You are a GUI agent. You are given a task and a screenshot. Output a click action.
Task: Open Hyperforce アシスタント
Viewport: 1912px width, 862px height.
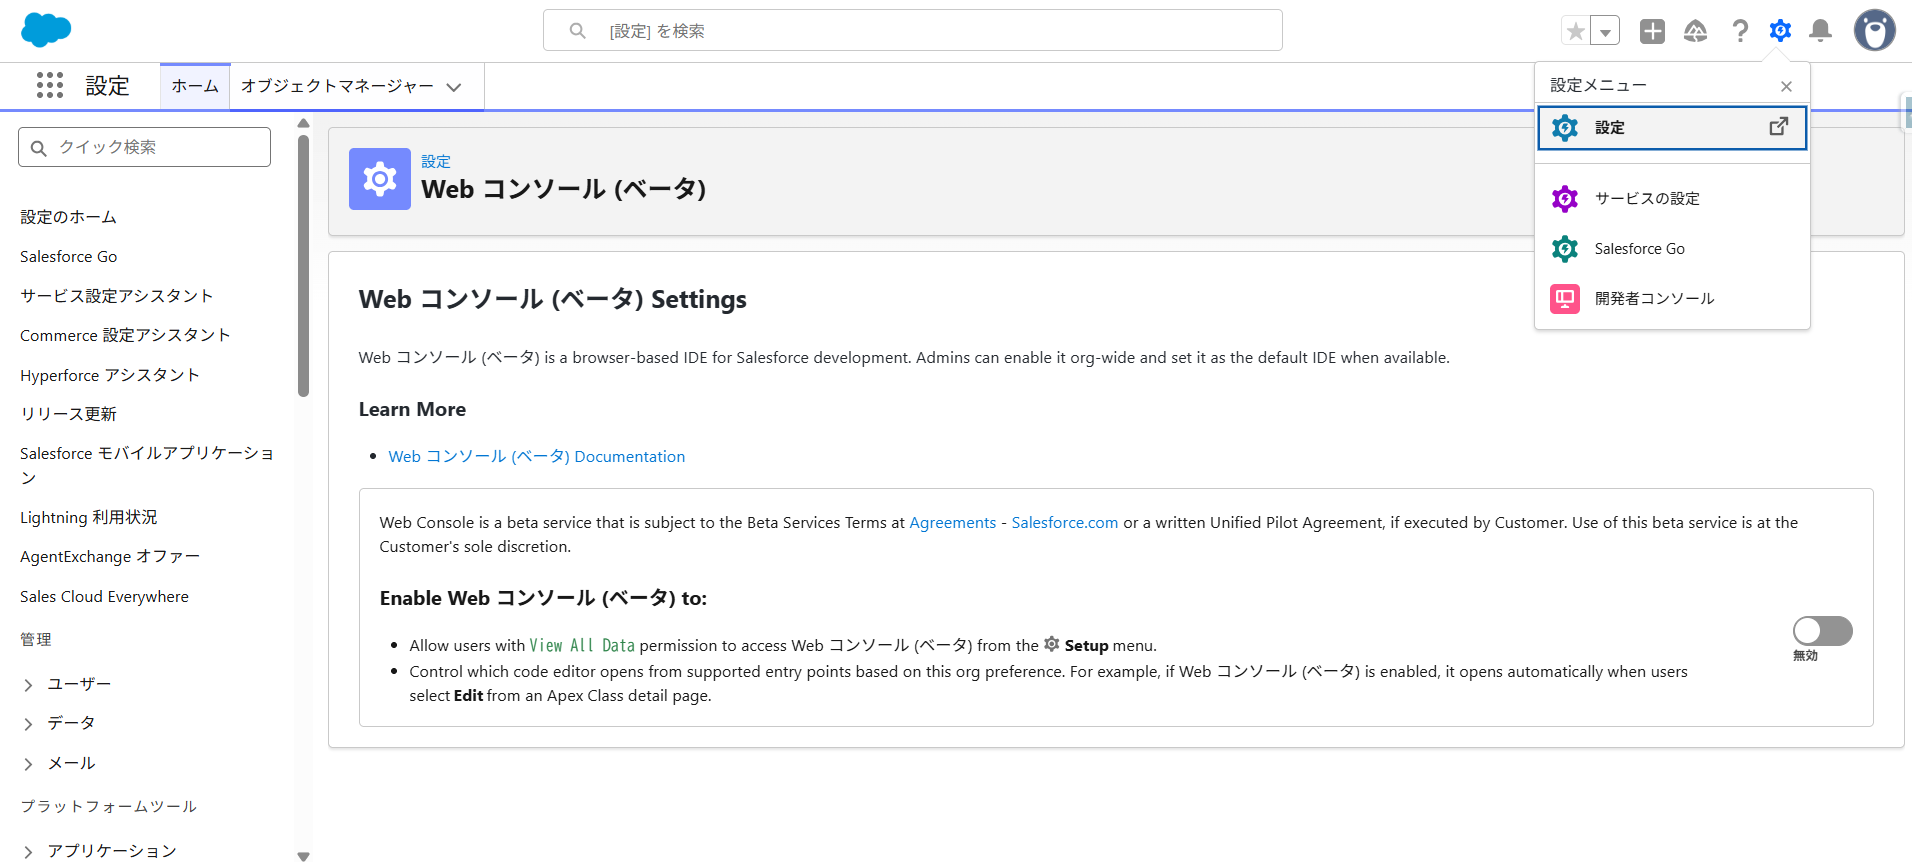110,375
